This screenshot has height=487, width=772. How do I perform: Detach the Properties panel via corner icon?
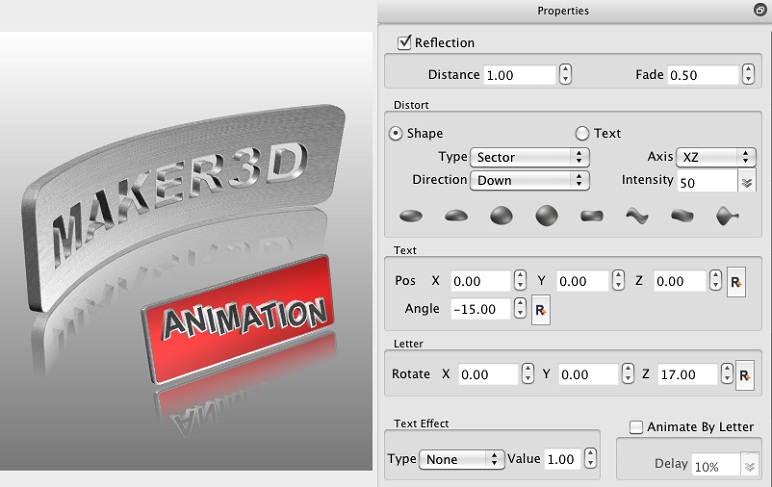click(x=760, y=10)
